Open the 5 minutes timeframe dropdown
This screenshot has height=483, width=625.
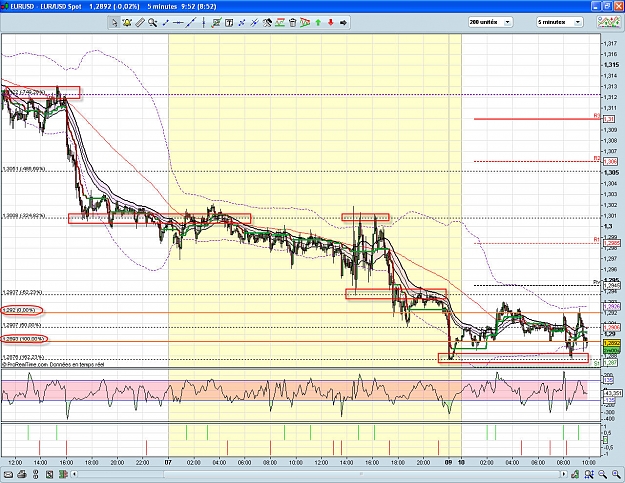pyautogui.click(x=560, y=22)
